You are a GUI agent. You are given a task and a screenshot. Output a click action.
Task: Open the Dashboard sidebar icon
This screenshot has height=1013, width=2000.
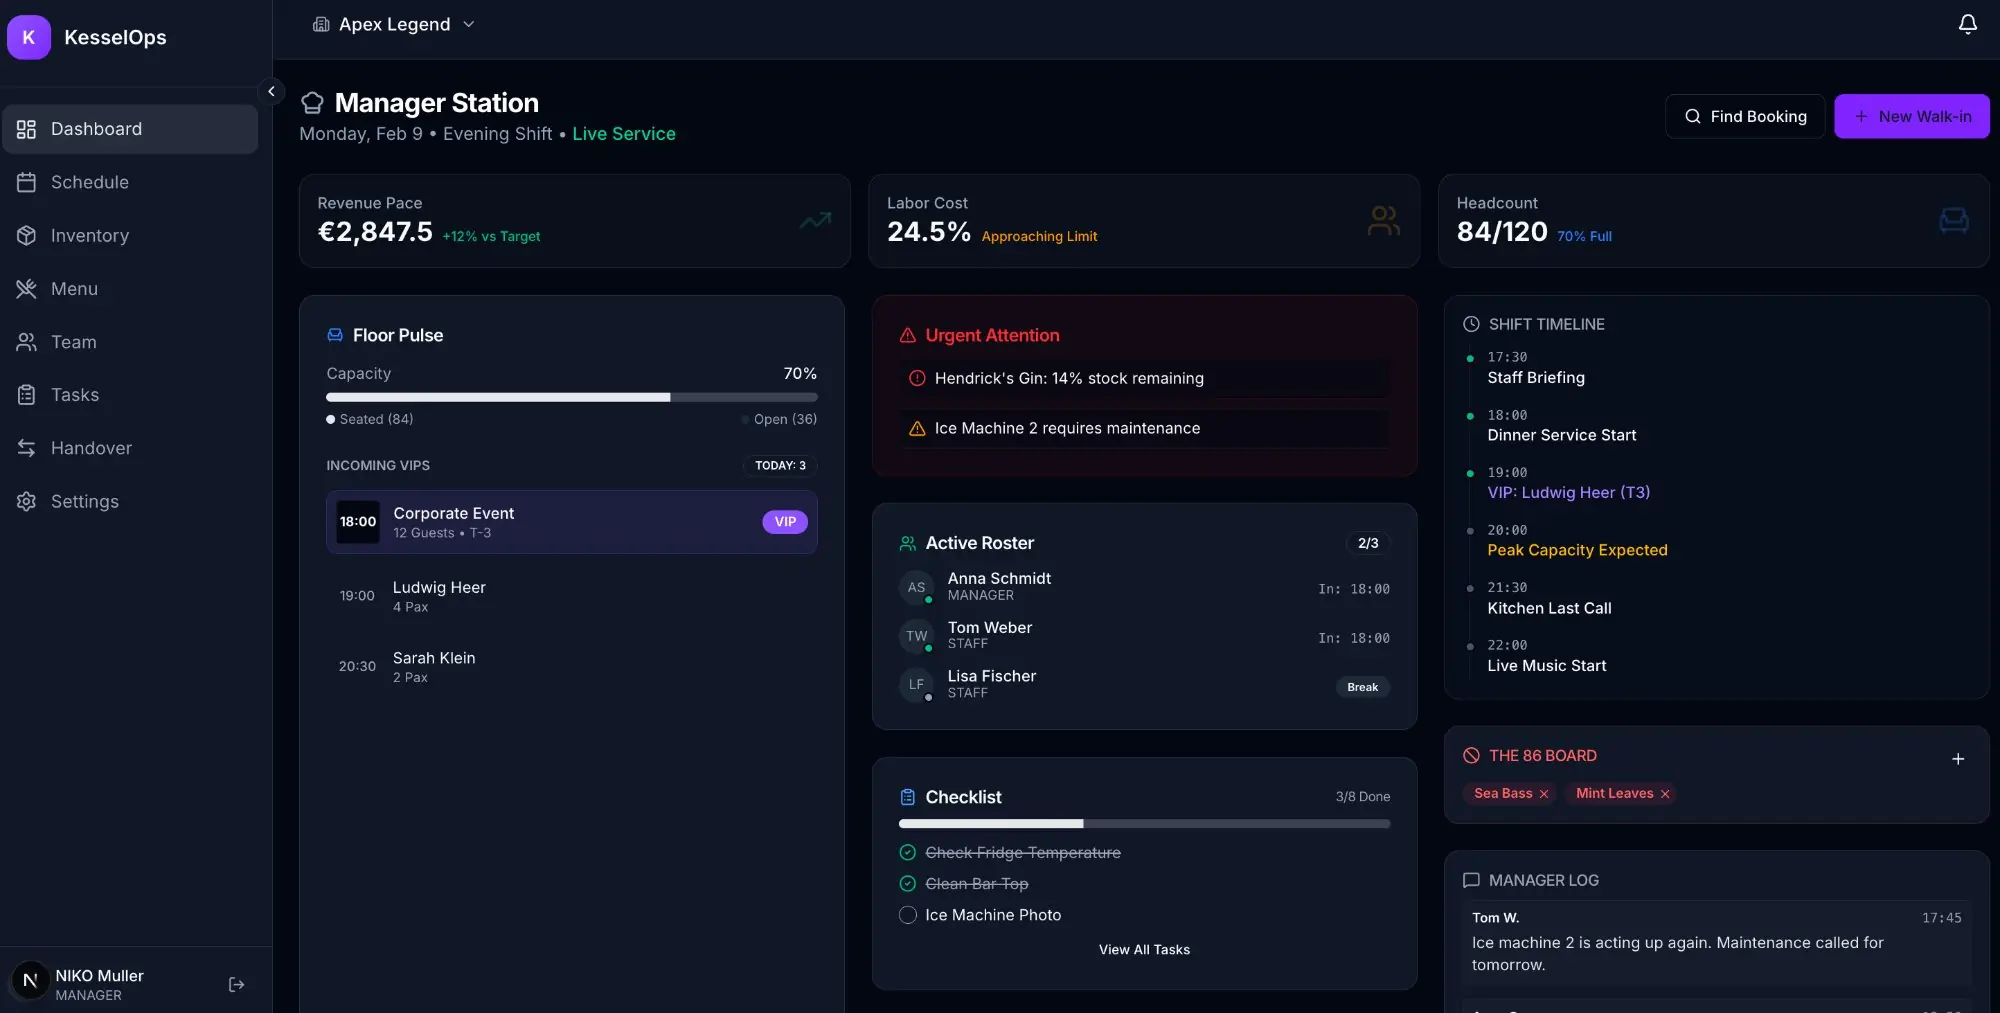(27, 129)
